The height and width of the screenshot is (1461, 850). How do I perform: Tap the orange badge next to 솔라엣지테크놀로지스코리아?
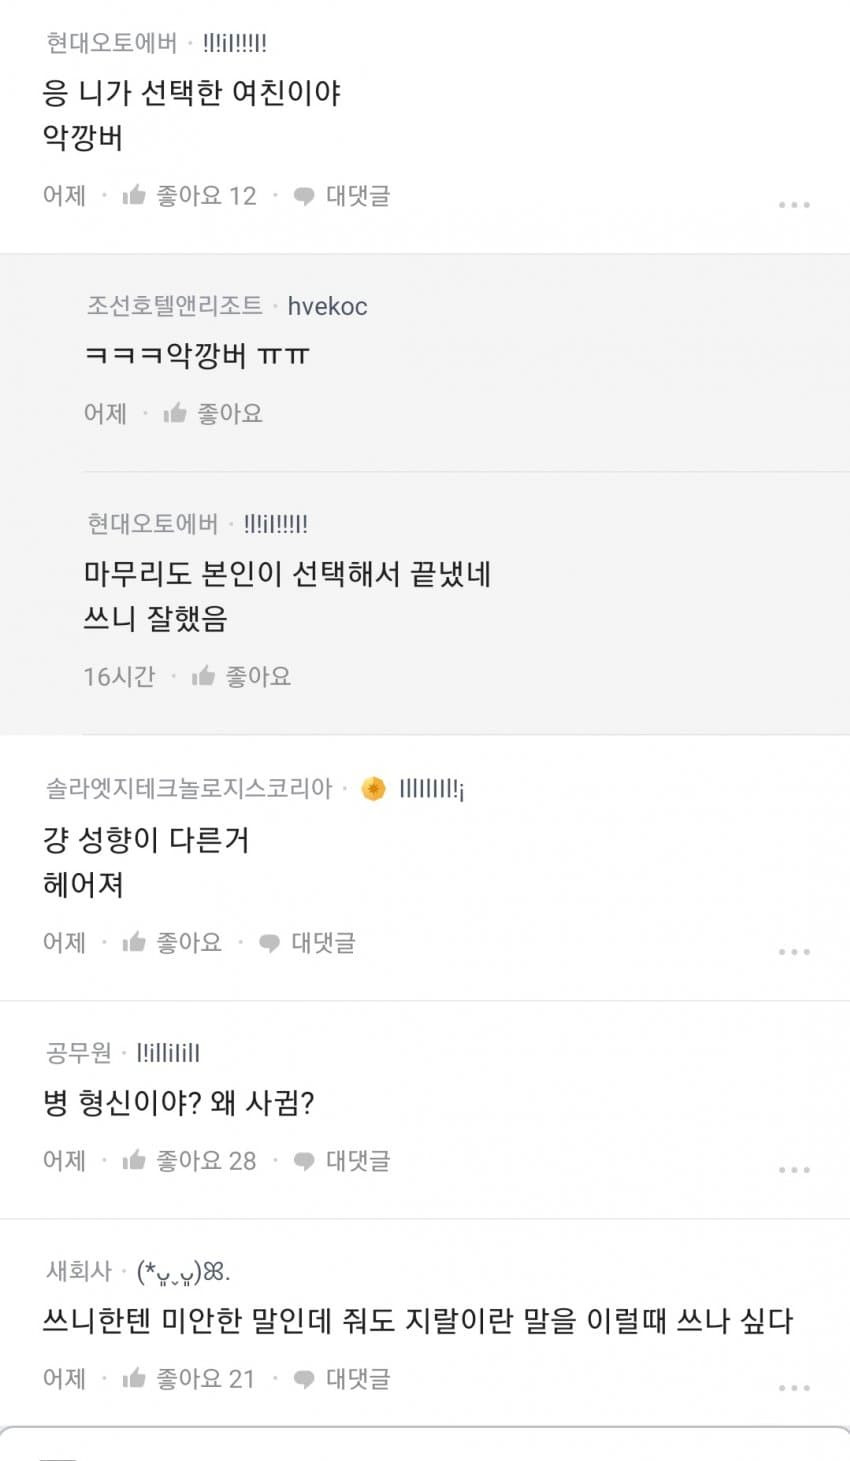[373, 789]
